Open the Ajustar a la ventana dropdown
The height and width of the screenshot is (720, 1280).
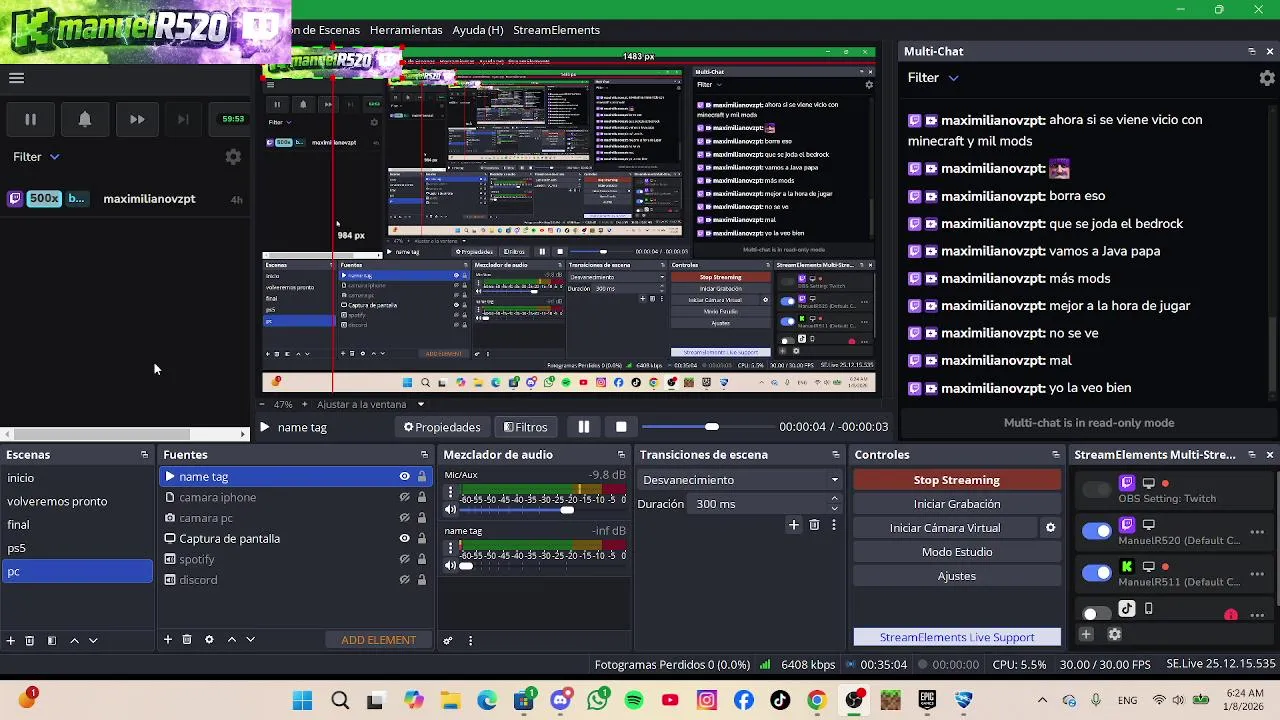pos(370,404)
